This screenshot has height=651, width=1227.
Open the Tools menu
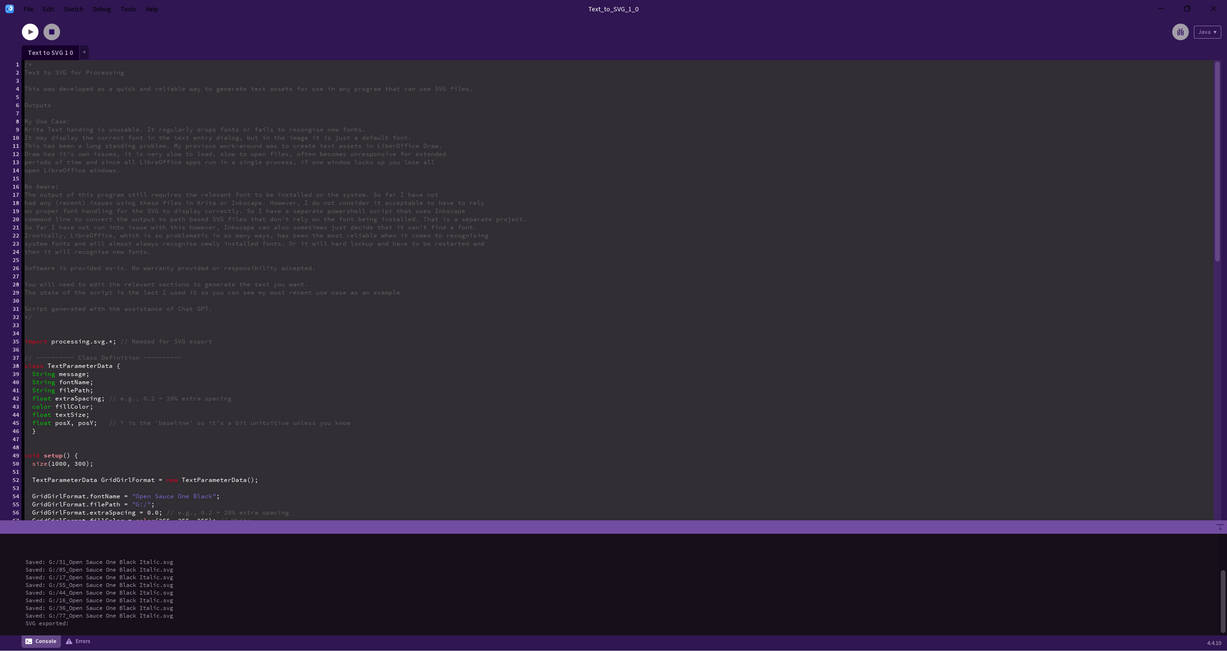(x=128, y=9)
